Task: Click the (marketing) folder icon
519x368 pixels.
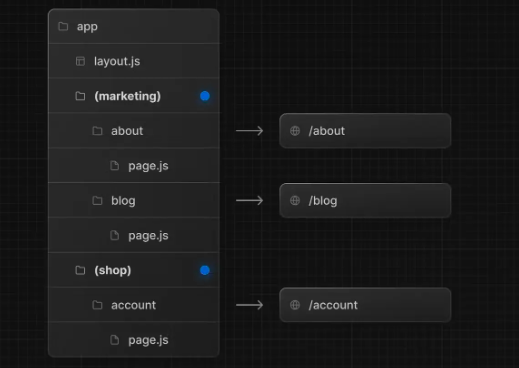Action: point(80,96)
